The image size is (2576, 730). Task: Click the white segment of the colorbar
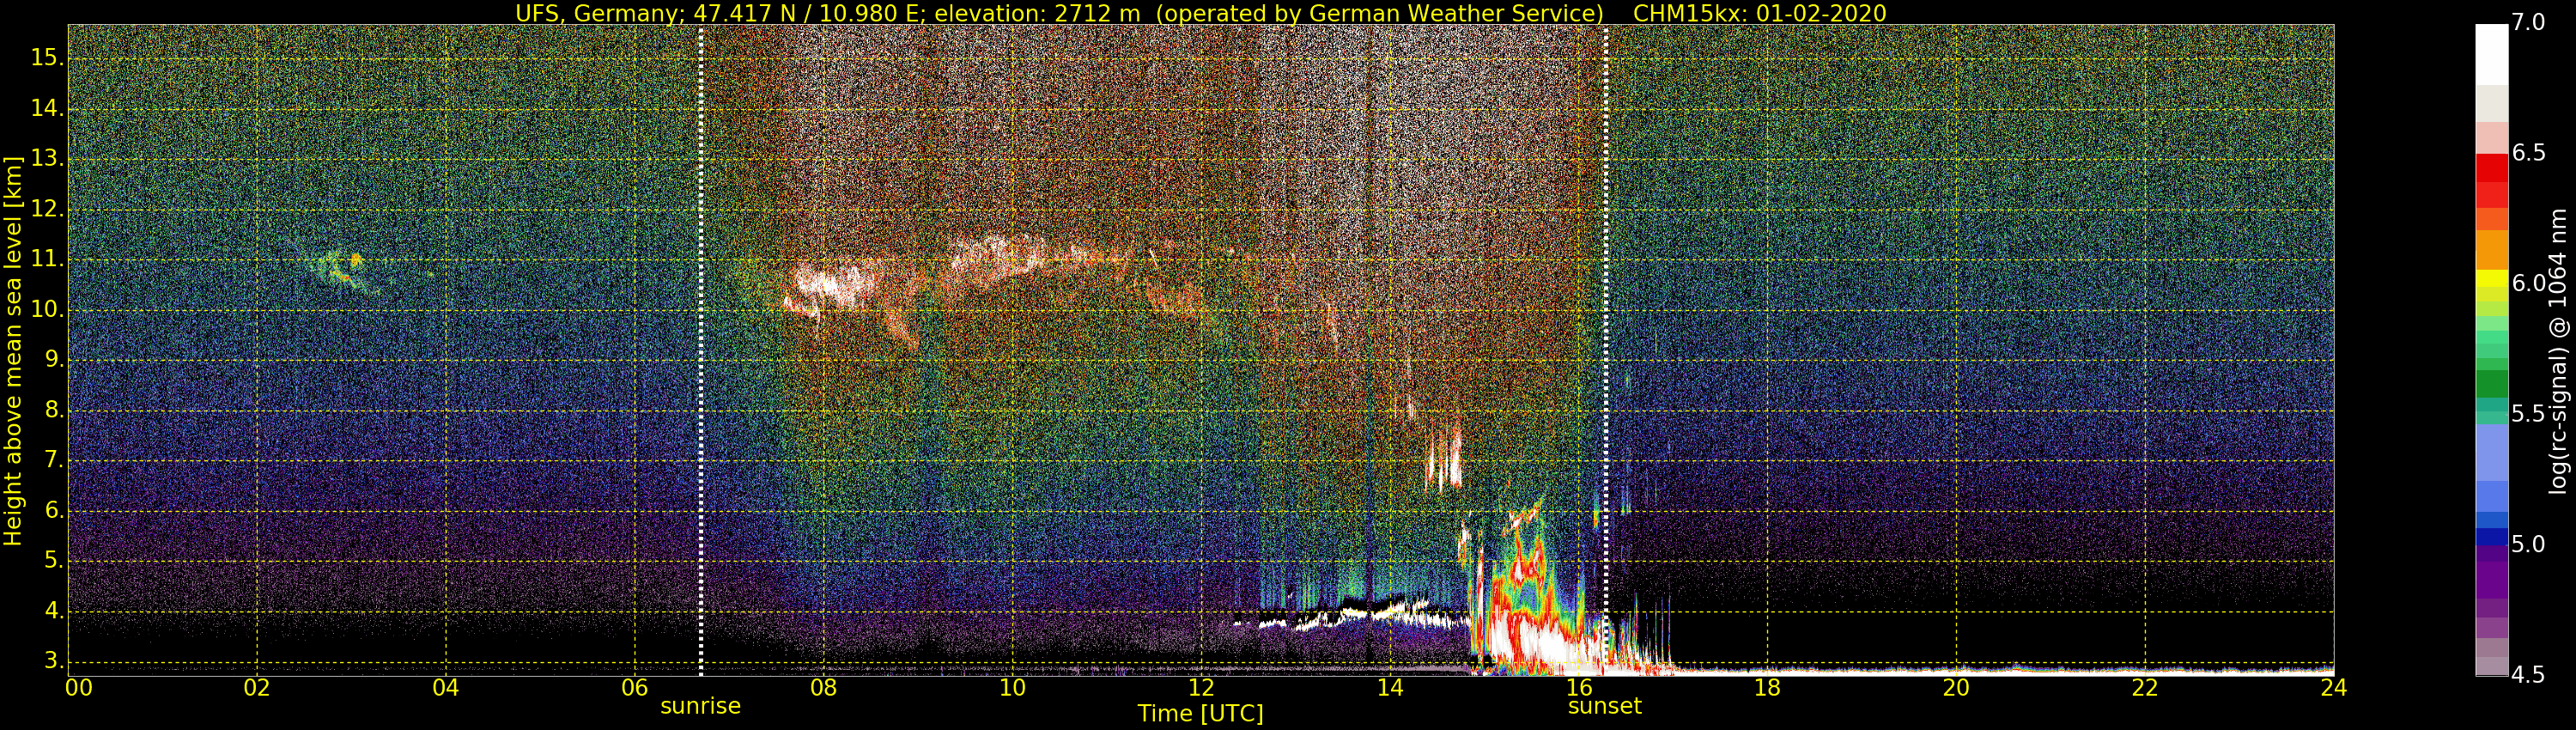2491,55
